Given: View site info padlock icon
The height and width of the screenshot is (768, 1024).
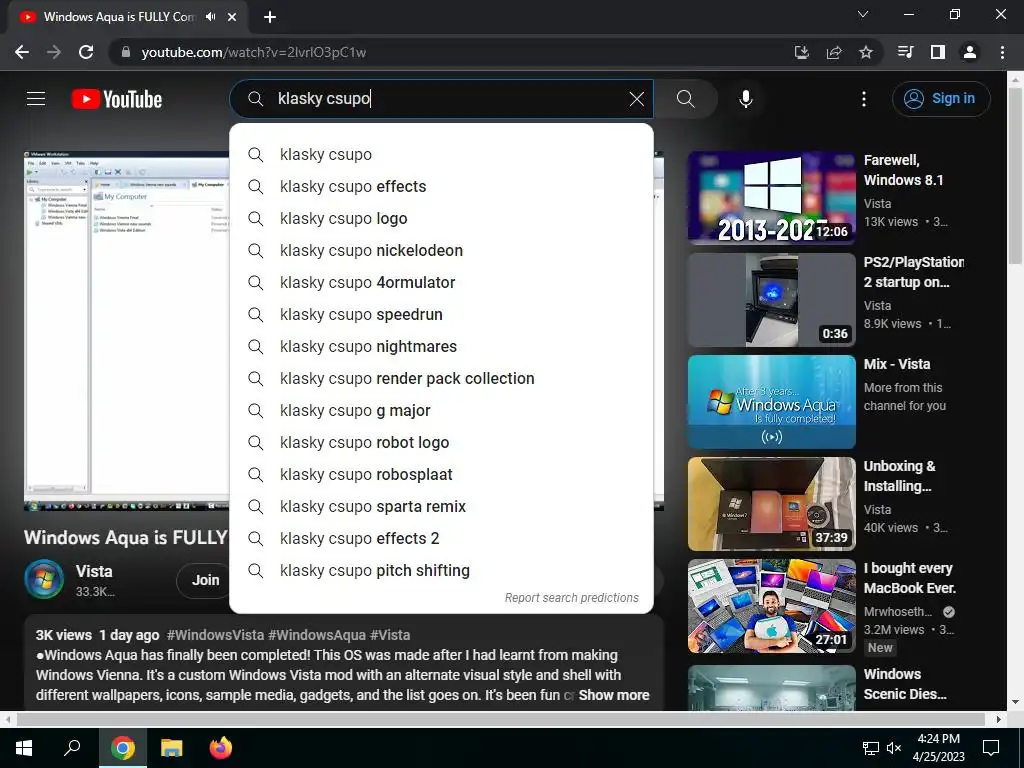Looking at the screenshot, I should pyautogui.click(x=125, y=52).
